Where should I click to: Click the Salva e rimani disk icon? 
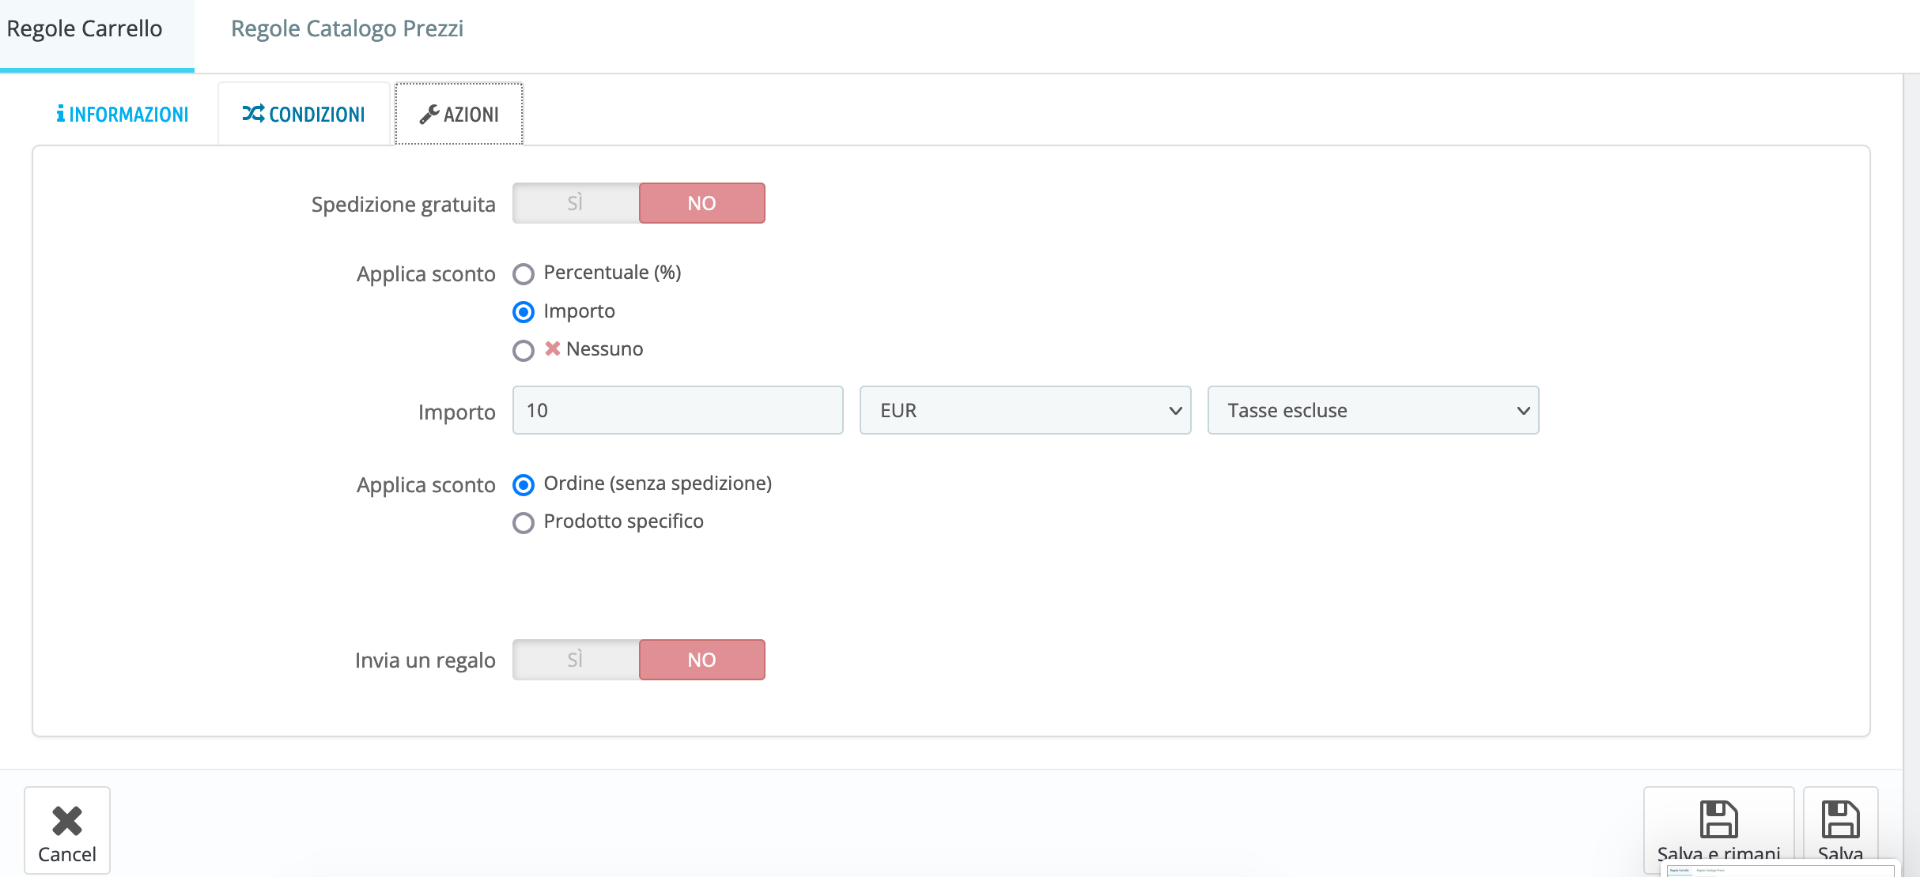1718,820
